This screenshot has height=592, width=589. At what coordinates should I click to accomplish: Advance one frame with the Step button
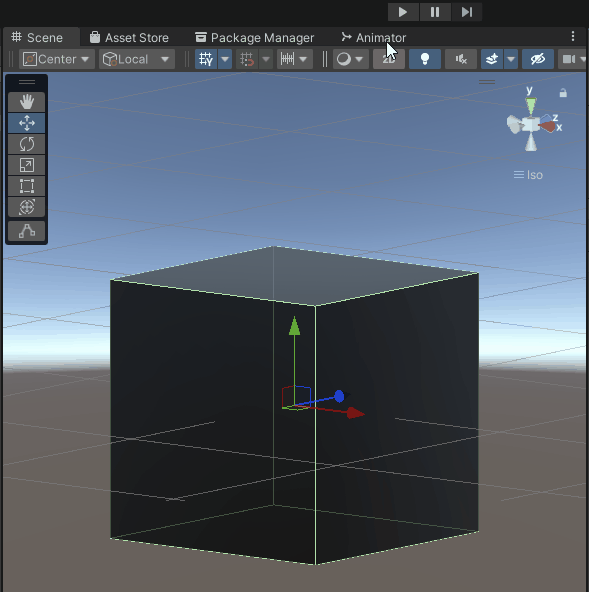click(x=467, y=12)
